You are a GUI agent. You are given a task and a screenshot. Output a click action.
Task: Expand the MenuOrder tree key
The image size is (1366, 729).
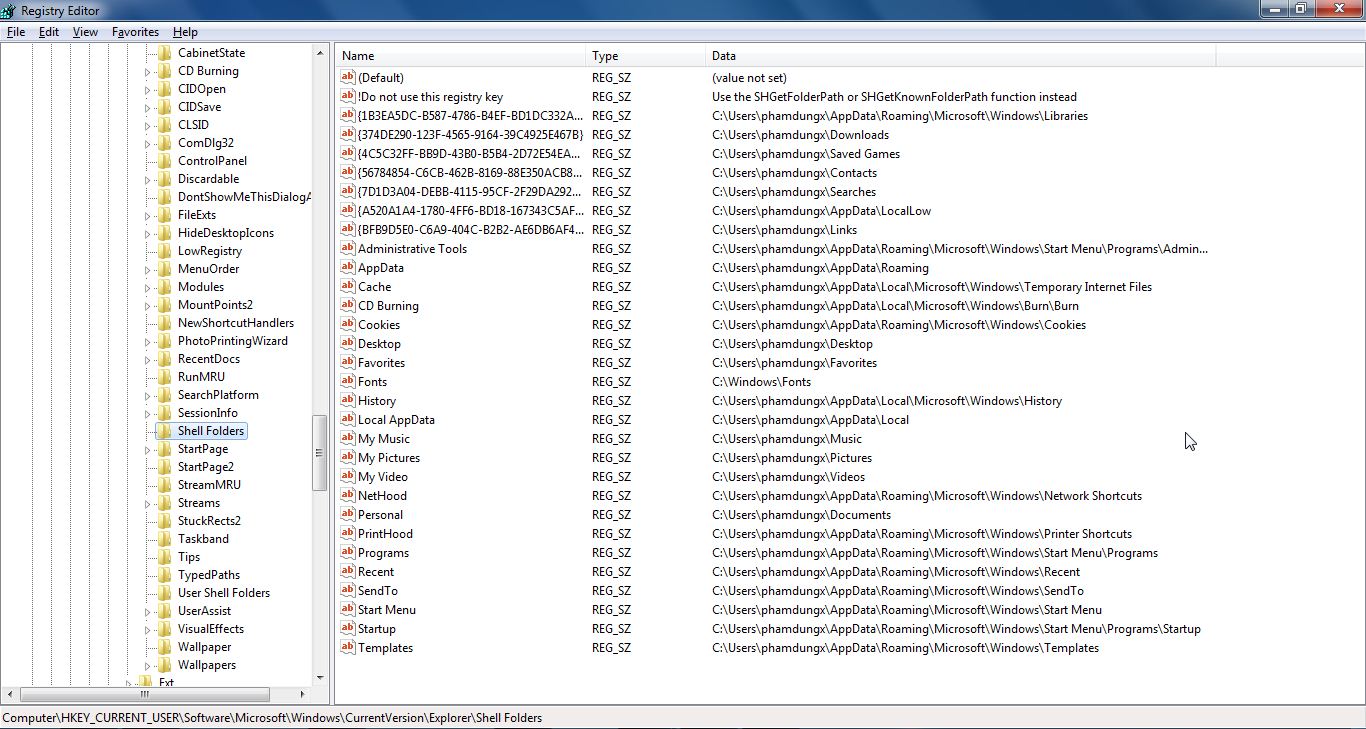tap(148, 270)
